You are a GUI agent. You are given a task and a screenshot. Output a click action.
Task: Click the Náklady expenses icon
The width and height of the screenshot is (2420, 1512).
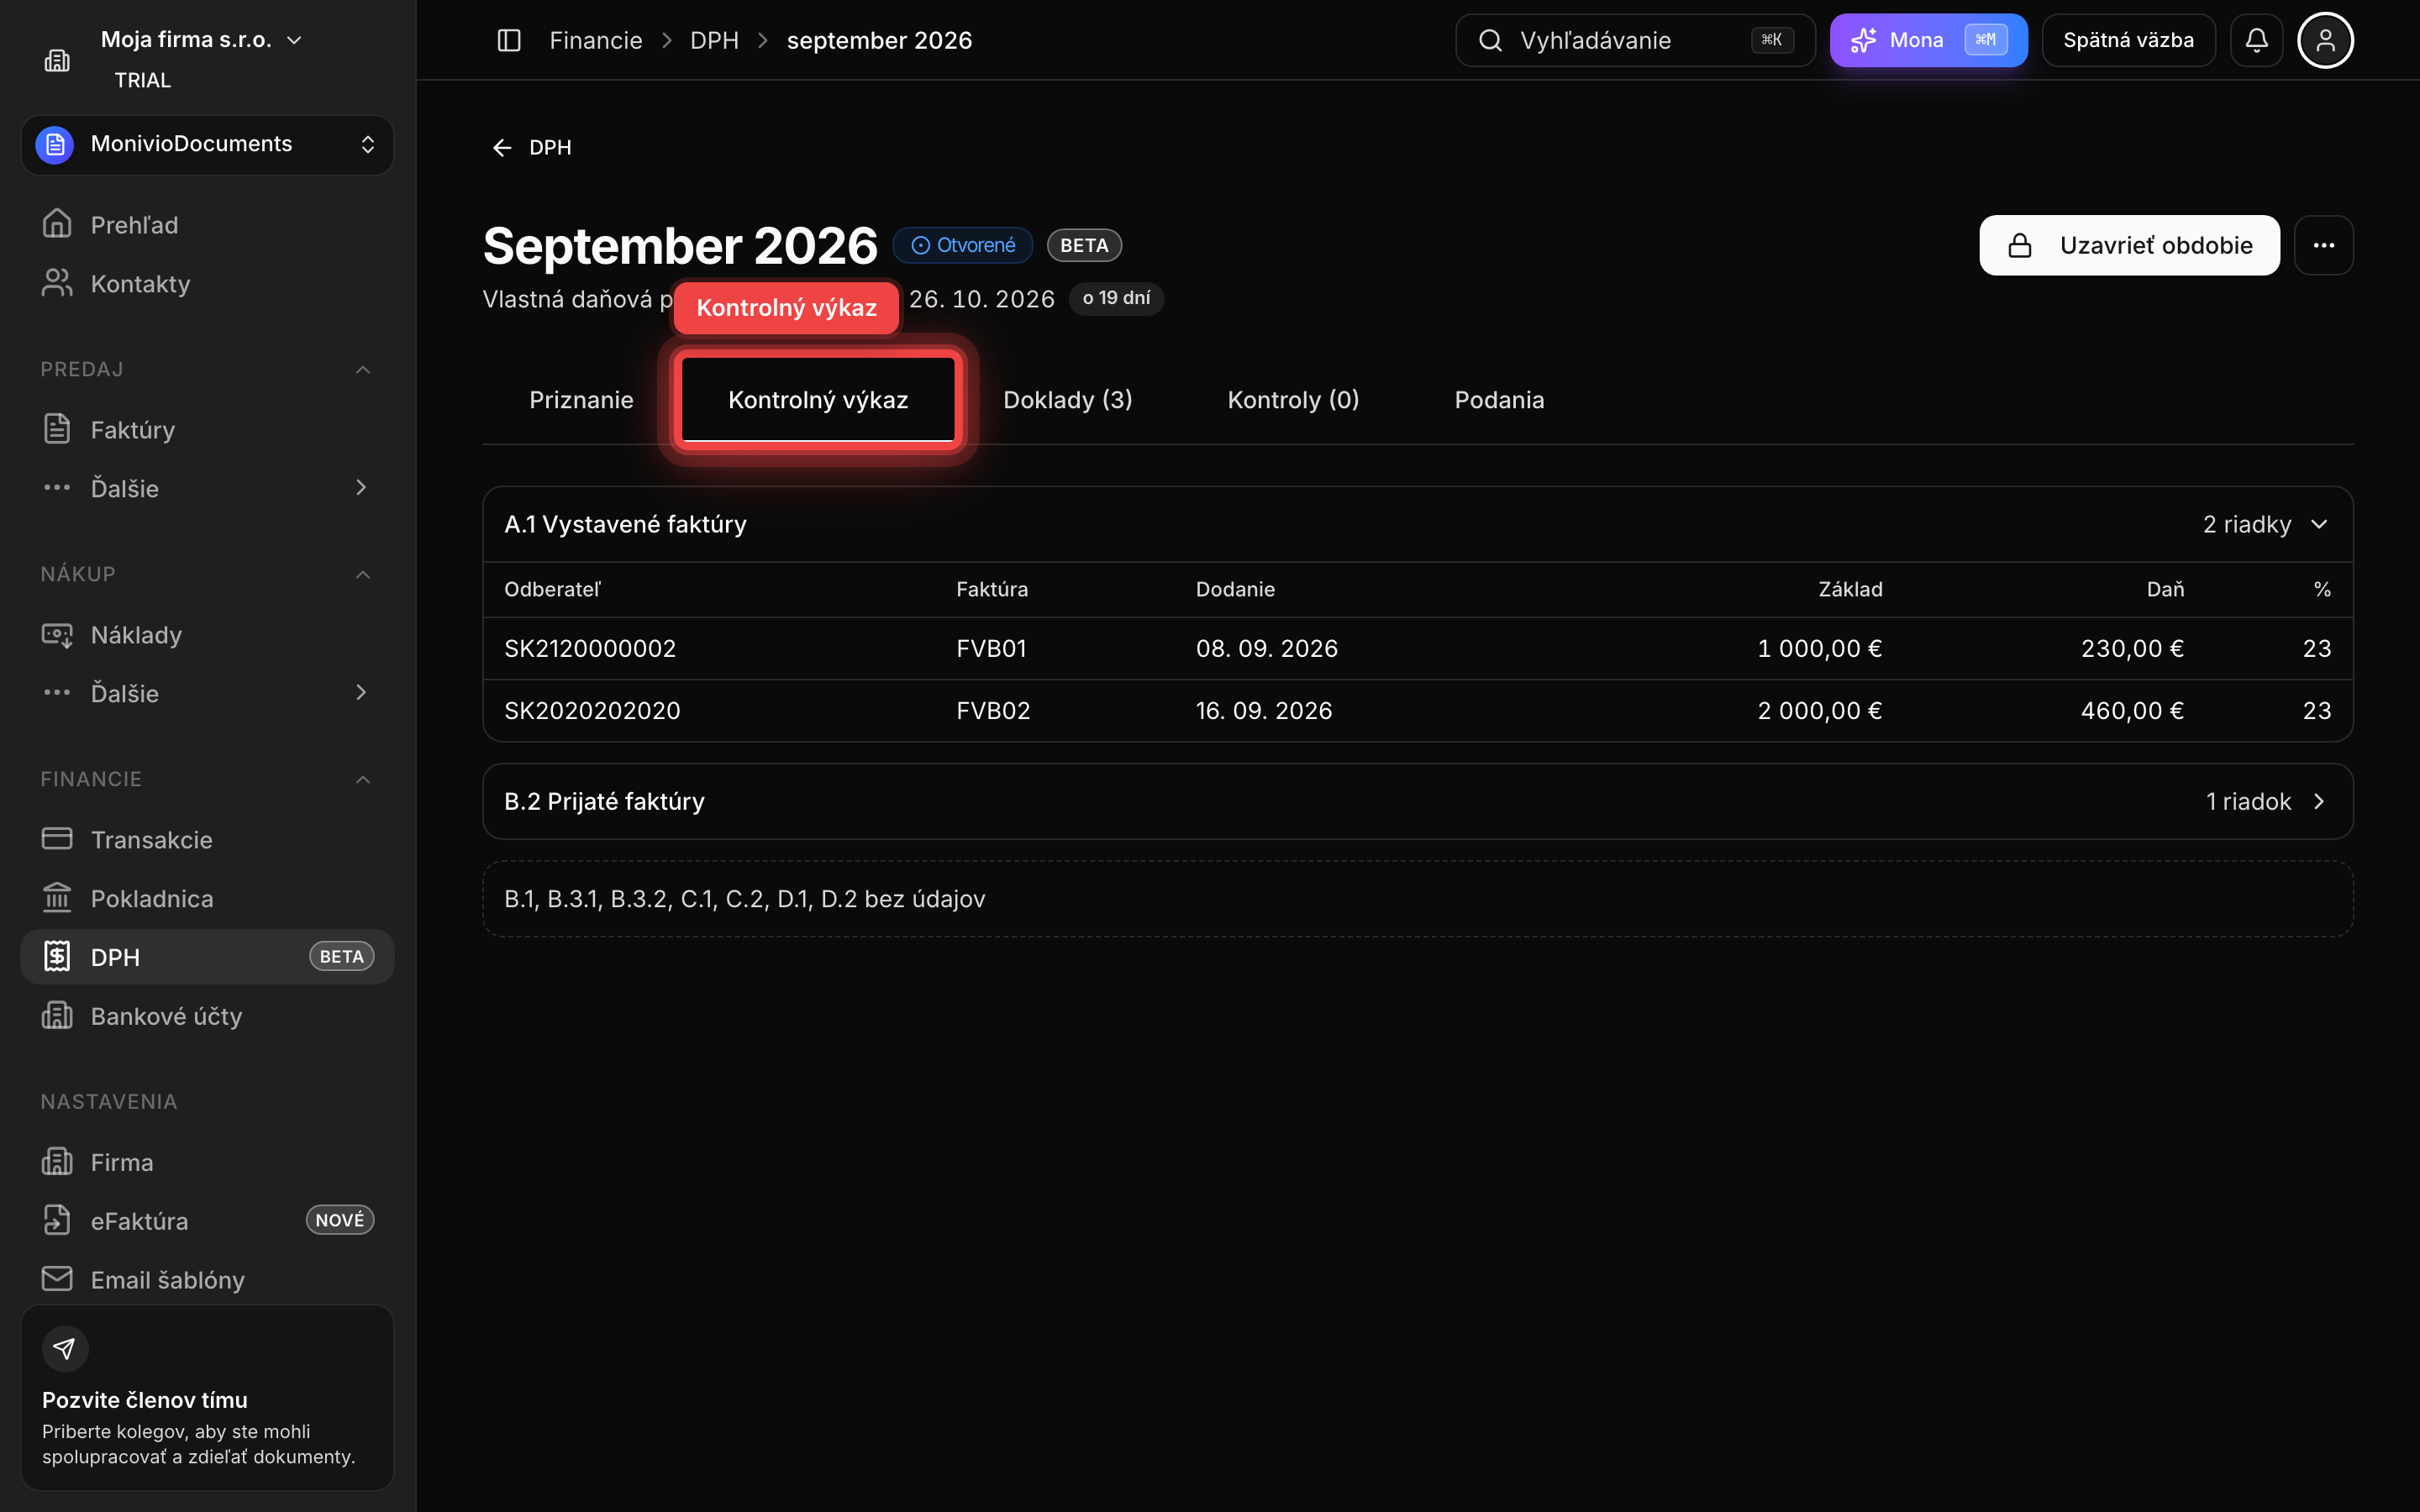(57, 634)
